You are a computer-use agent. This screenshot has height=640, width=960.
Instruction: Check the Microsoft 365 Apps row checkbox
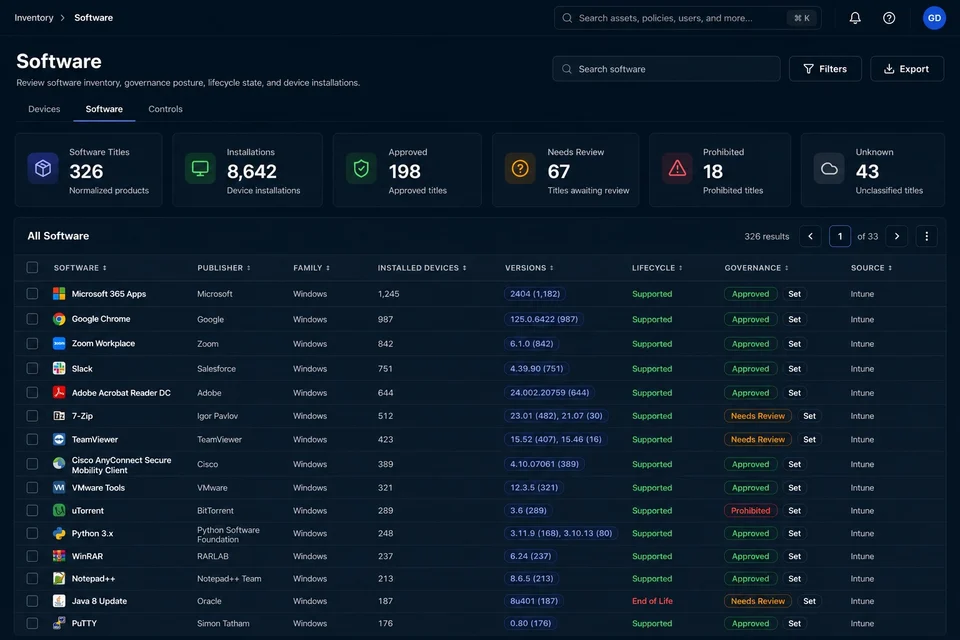pyautogui.click(x=32, y=294)
